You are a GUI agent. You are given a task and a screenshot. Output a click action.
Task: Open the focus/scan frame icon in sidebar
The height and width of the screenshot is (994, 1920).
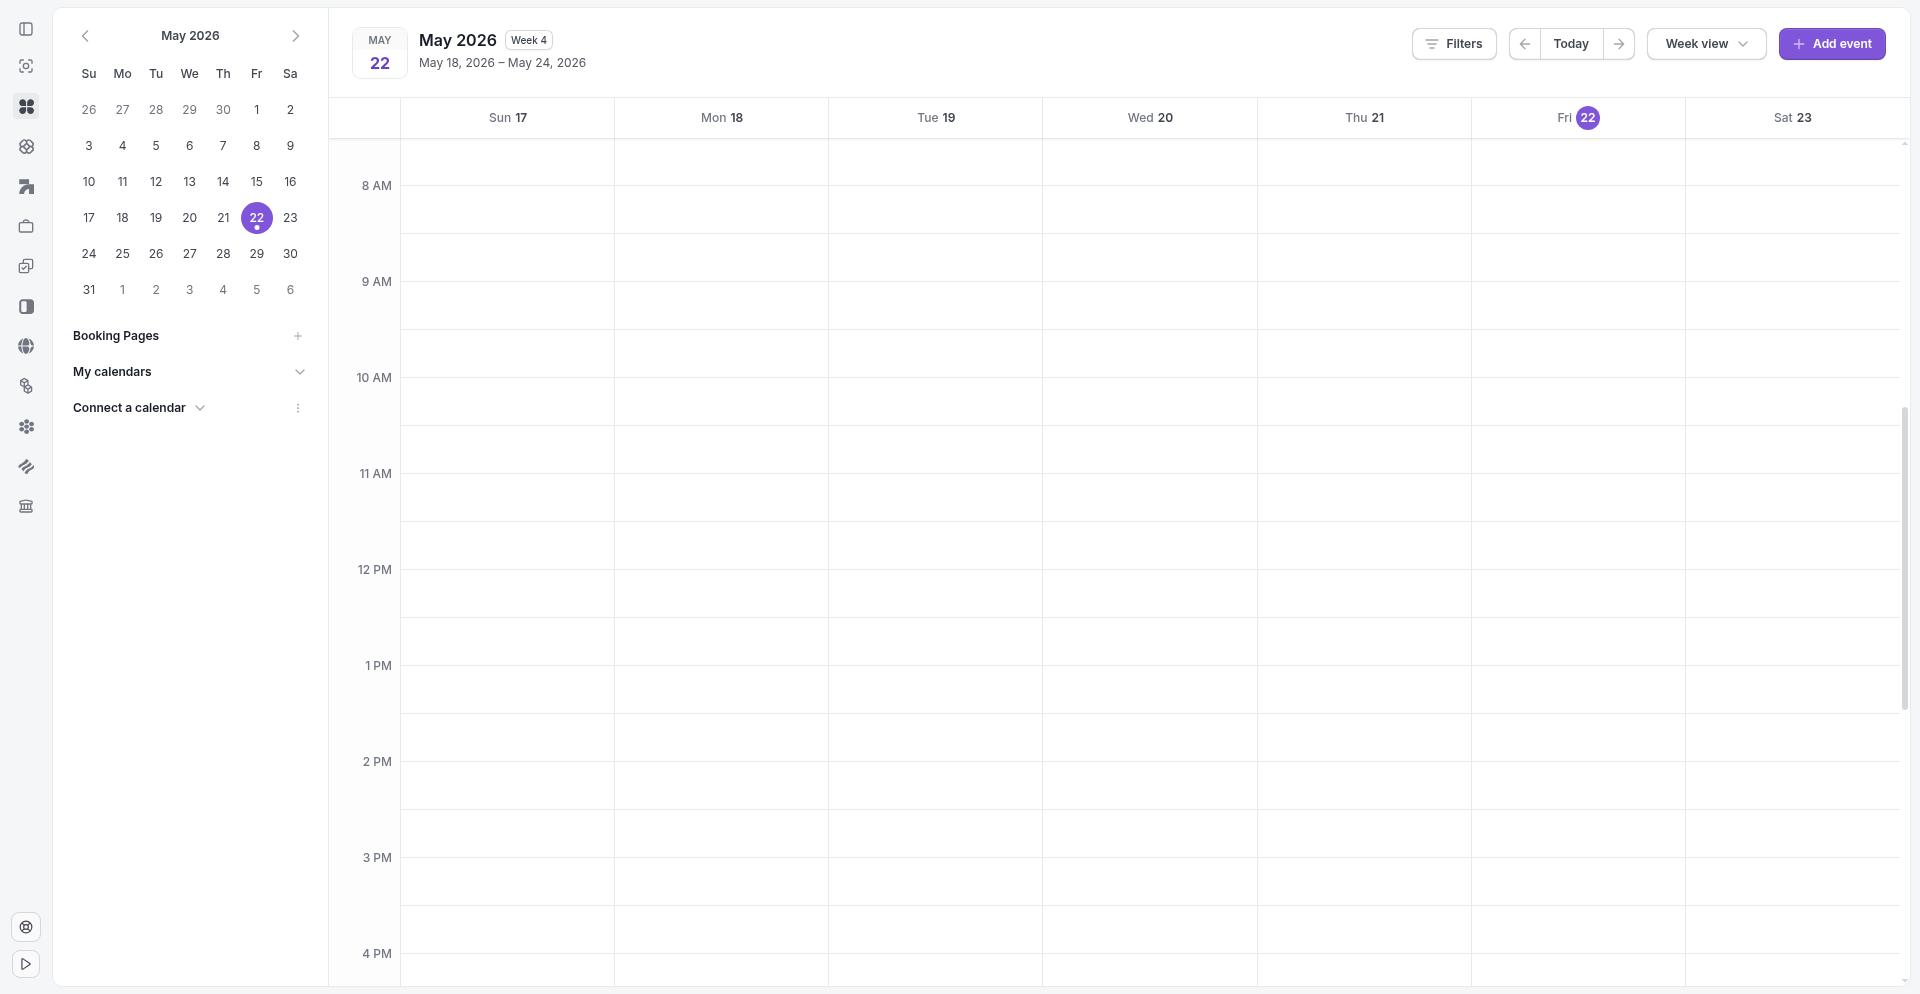pos(26,66)
